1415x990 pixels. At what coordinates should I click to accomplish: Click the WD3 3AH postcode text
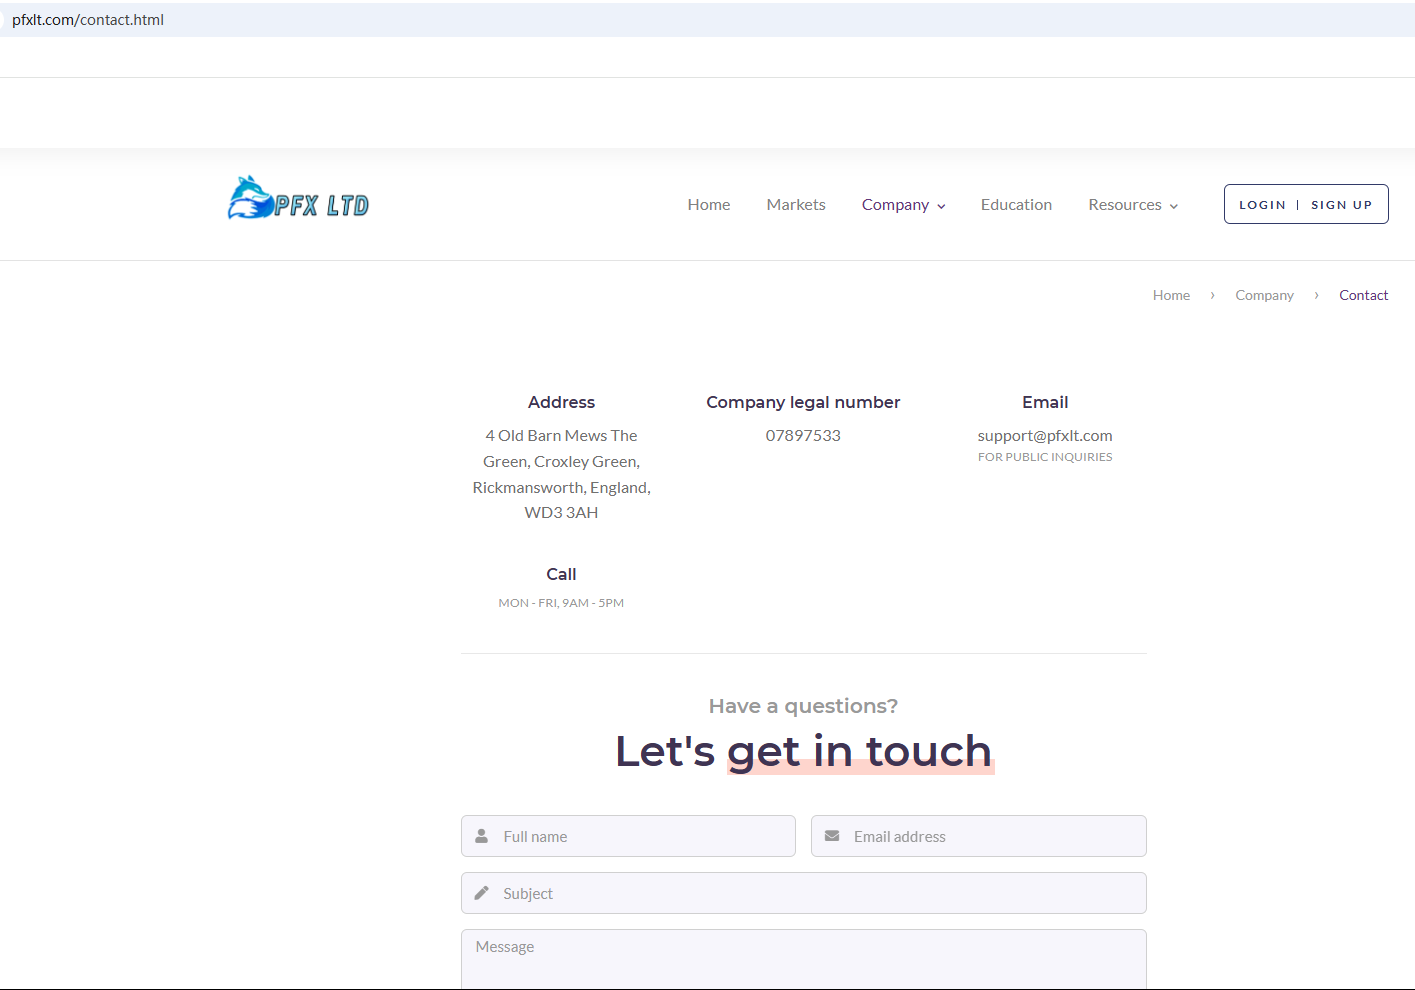pyautogui.click(x=561, y=513)
